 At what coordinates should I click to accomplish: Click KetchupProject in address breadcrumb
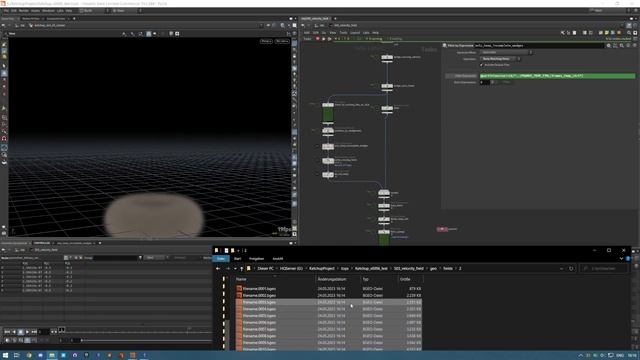click(322, 269)
